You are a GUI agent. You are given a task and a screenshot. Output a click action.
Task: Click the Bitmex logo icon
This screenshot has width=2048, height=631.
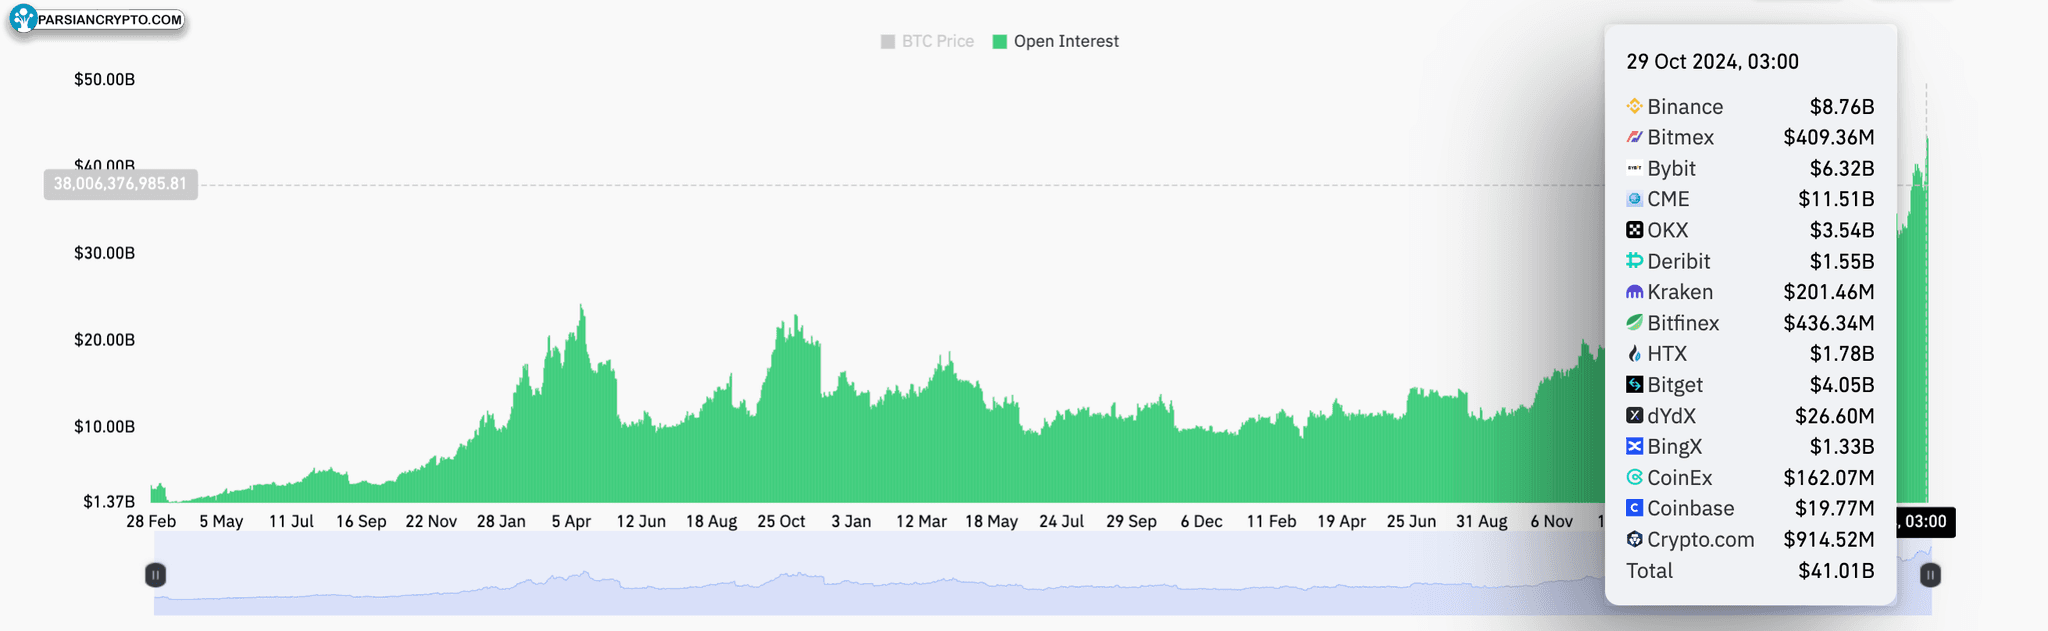coord(1634,137)
